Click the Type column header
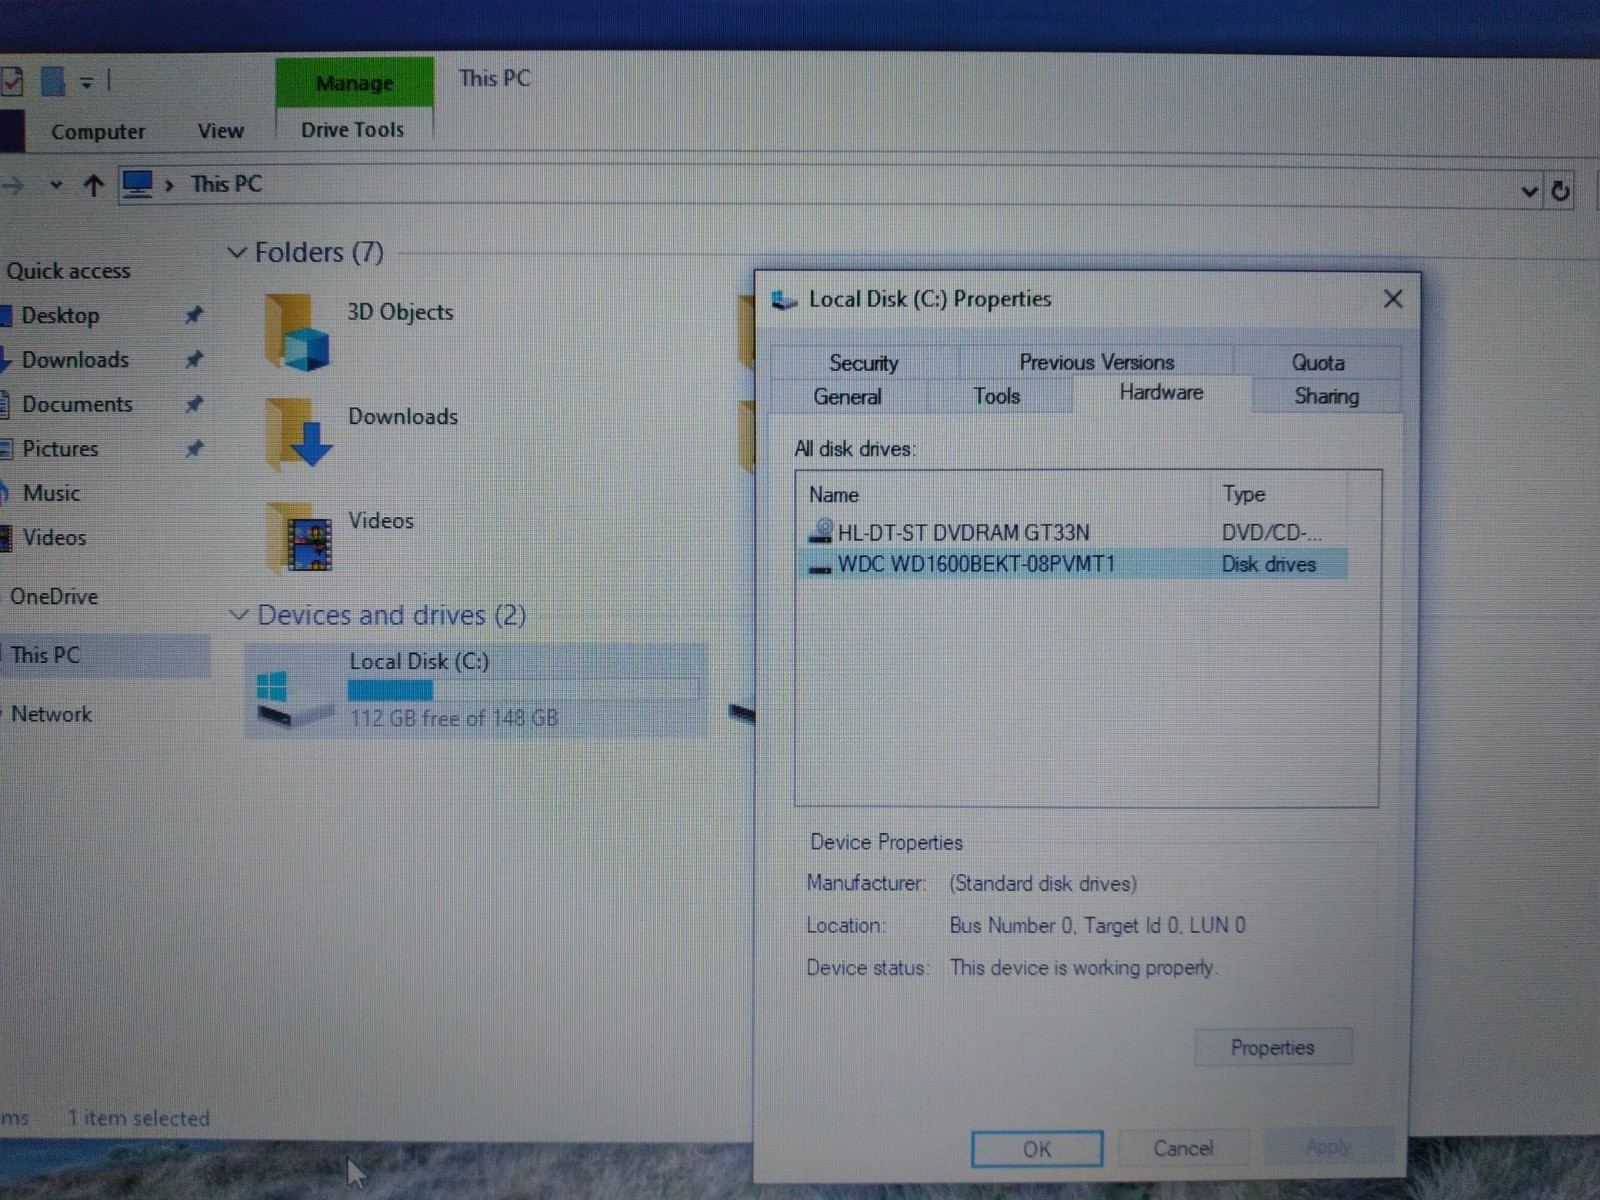 tap(1244, 494)
